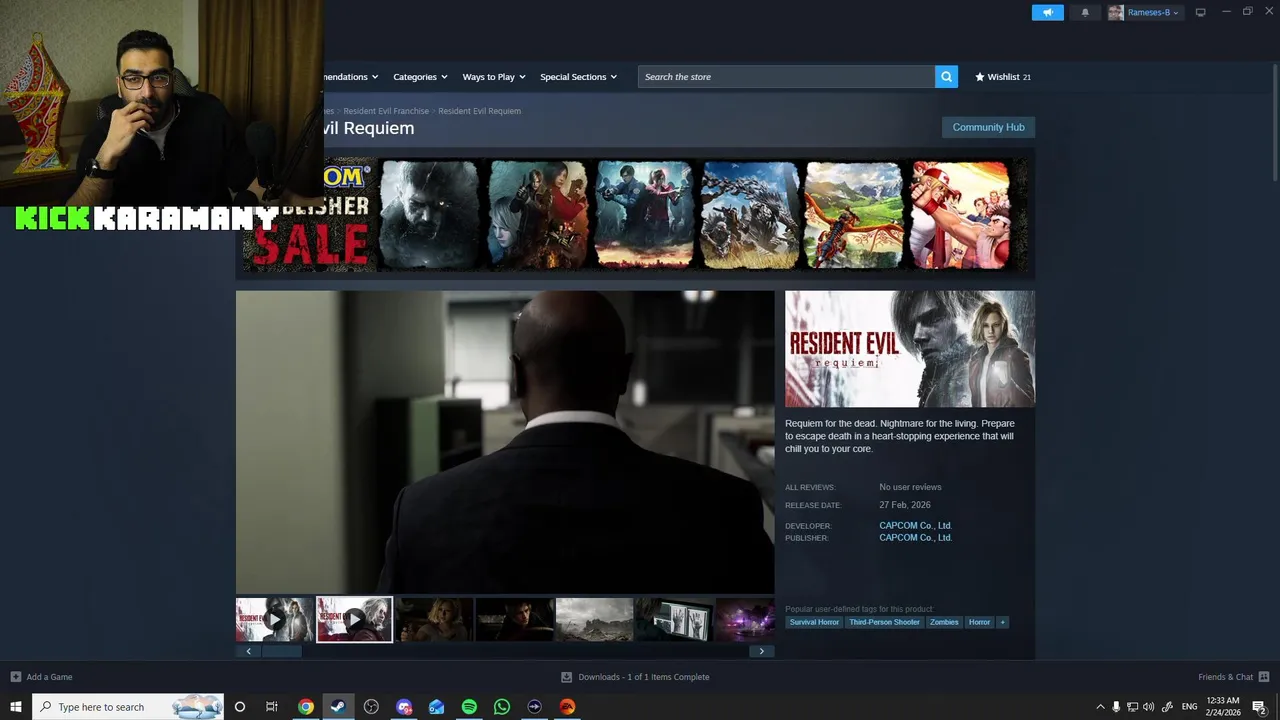This screenshot has height=720, width=1280.
Task: Open the Windows Start menu
Action: (x=16, y=707)
